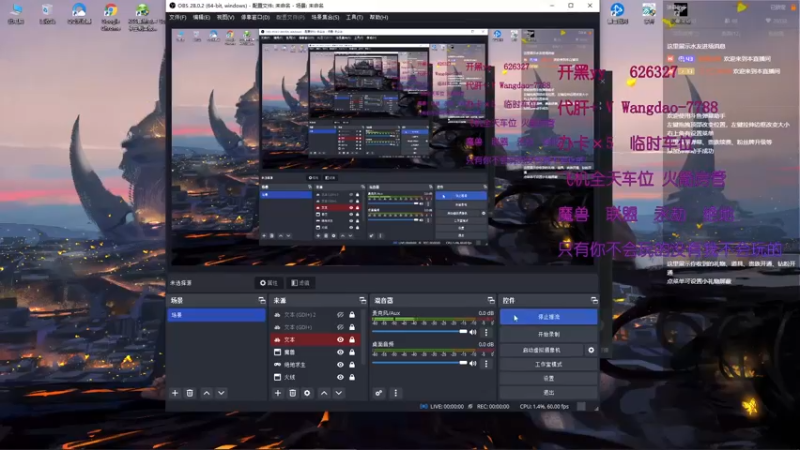This screenshot has width=800, height=450.
Task: Open source properties gear icon in 来源 panel toolbar
Action: tap(307, 393)
